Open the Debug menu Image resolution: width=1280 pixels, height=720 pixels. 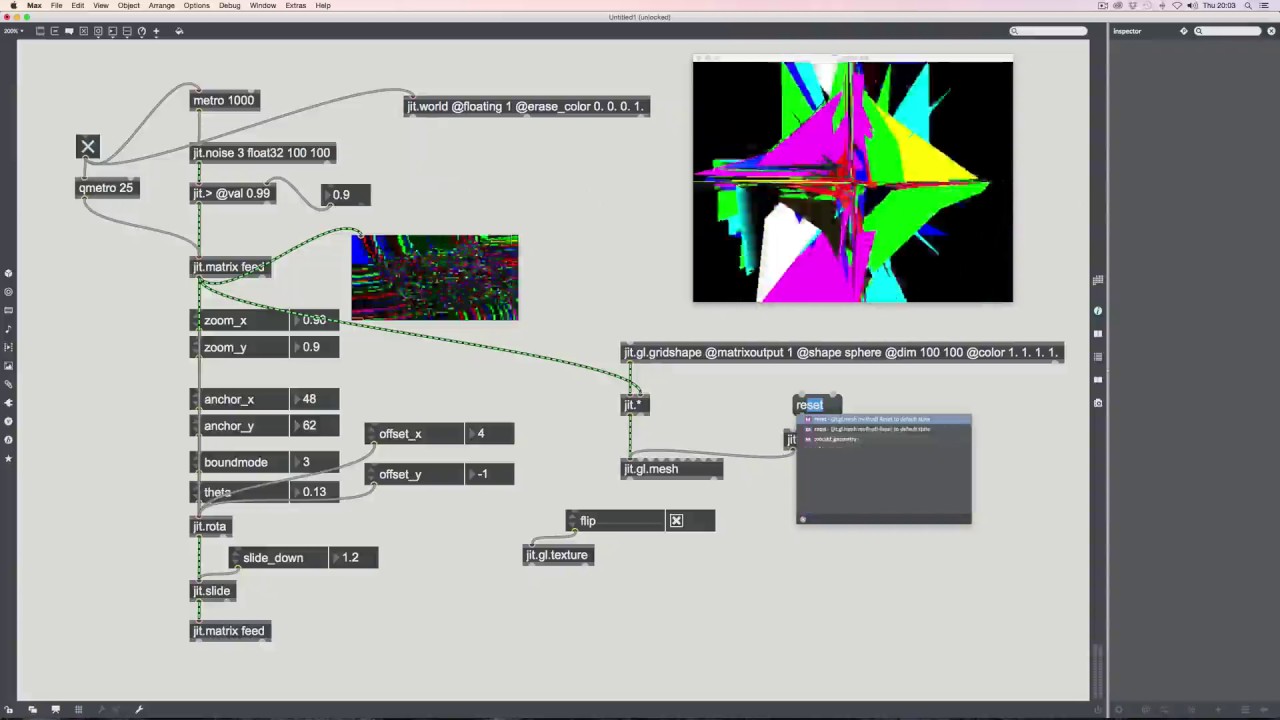point(229,5)
